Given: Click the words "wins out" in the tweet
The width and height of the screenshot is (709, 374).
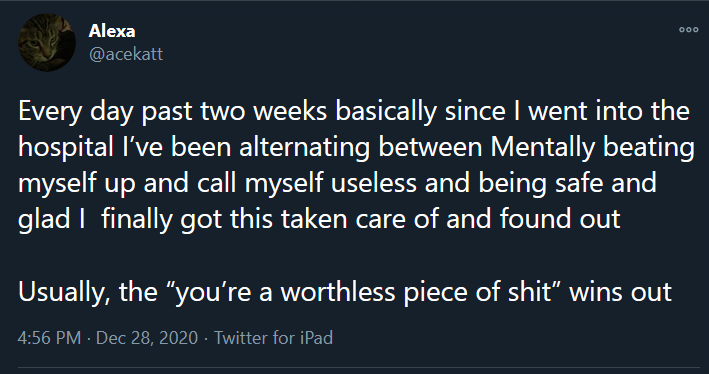Looking at the screenshot, I should [620, 292].
